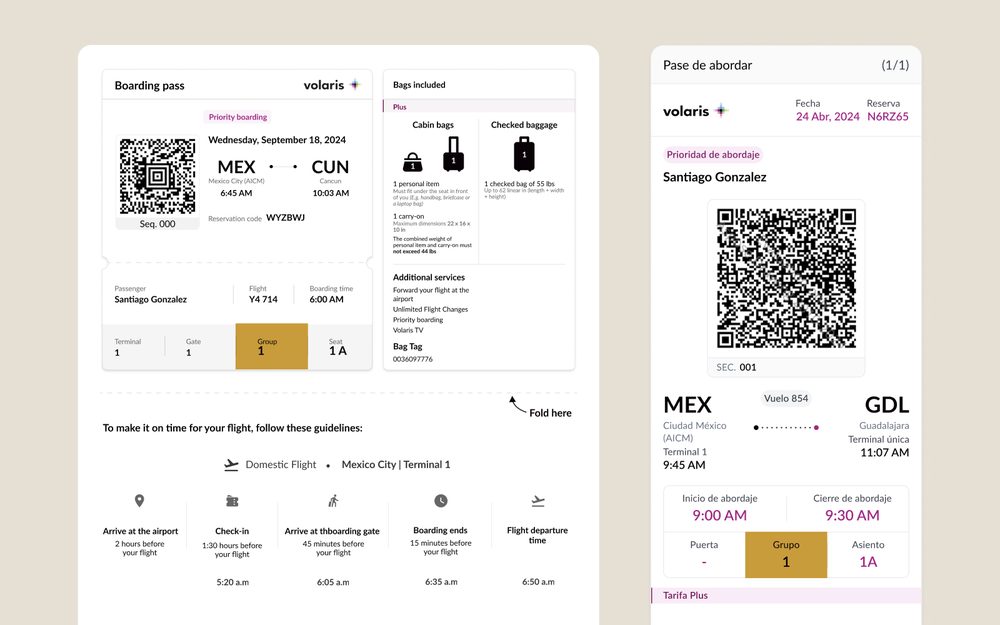
Task: Click the QR code on the printed boarding pass
Action: pyautogui.click(x=158, y=177)
